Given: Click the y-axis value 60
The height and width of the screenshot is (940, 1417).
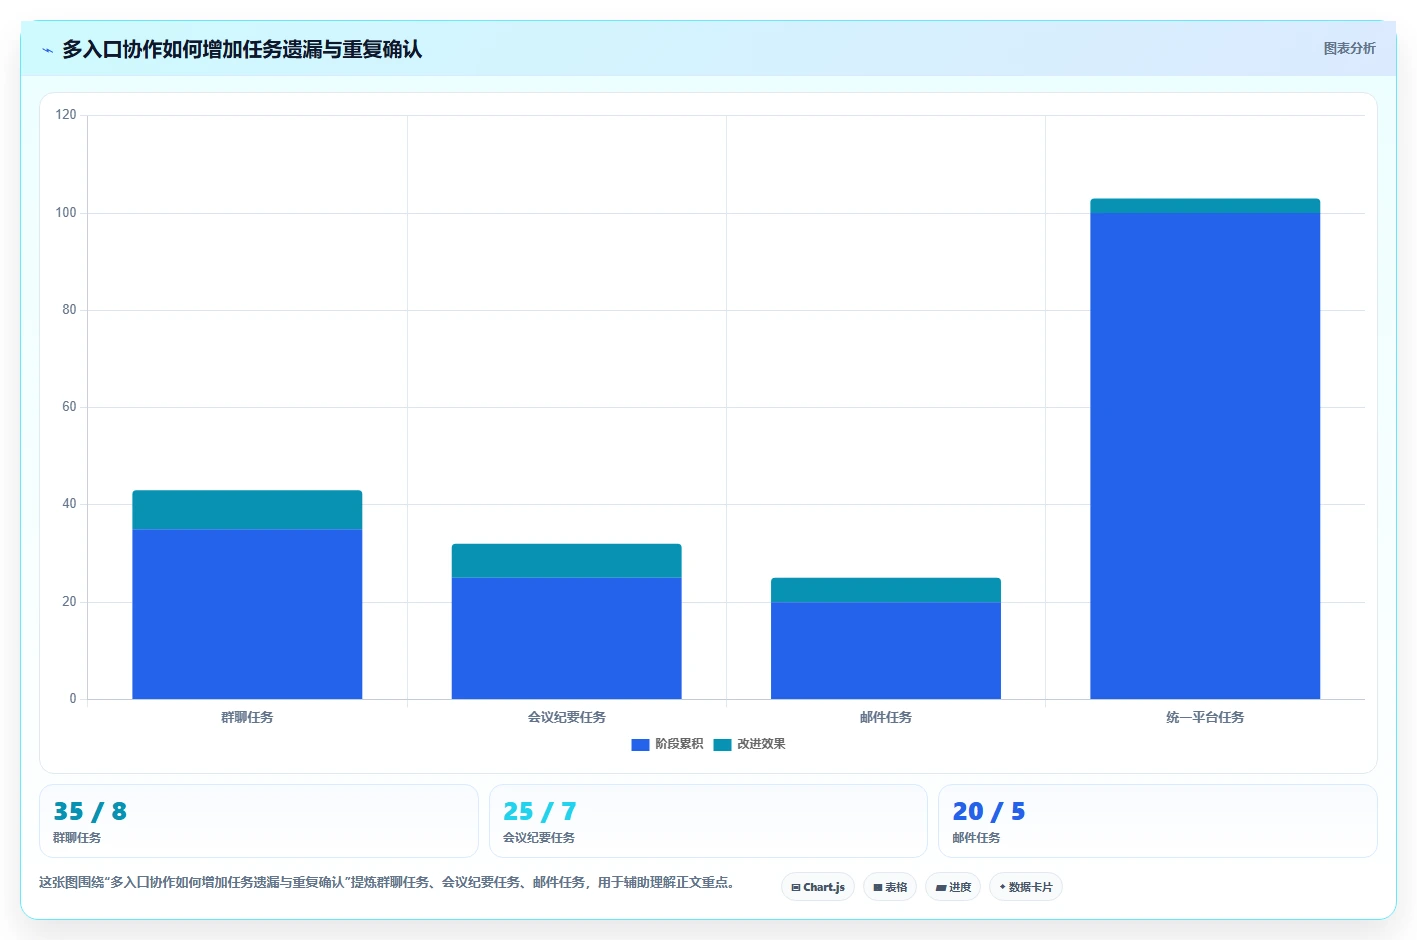Looking at the screenshot, I should pos(69,407).
